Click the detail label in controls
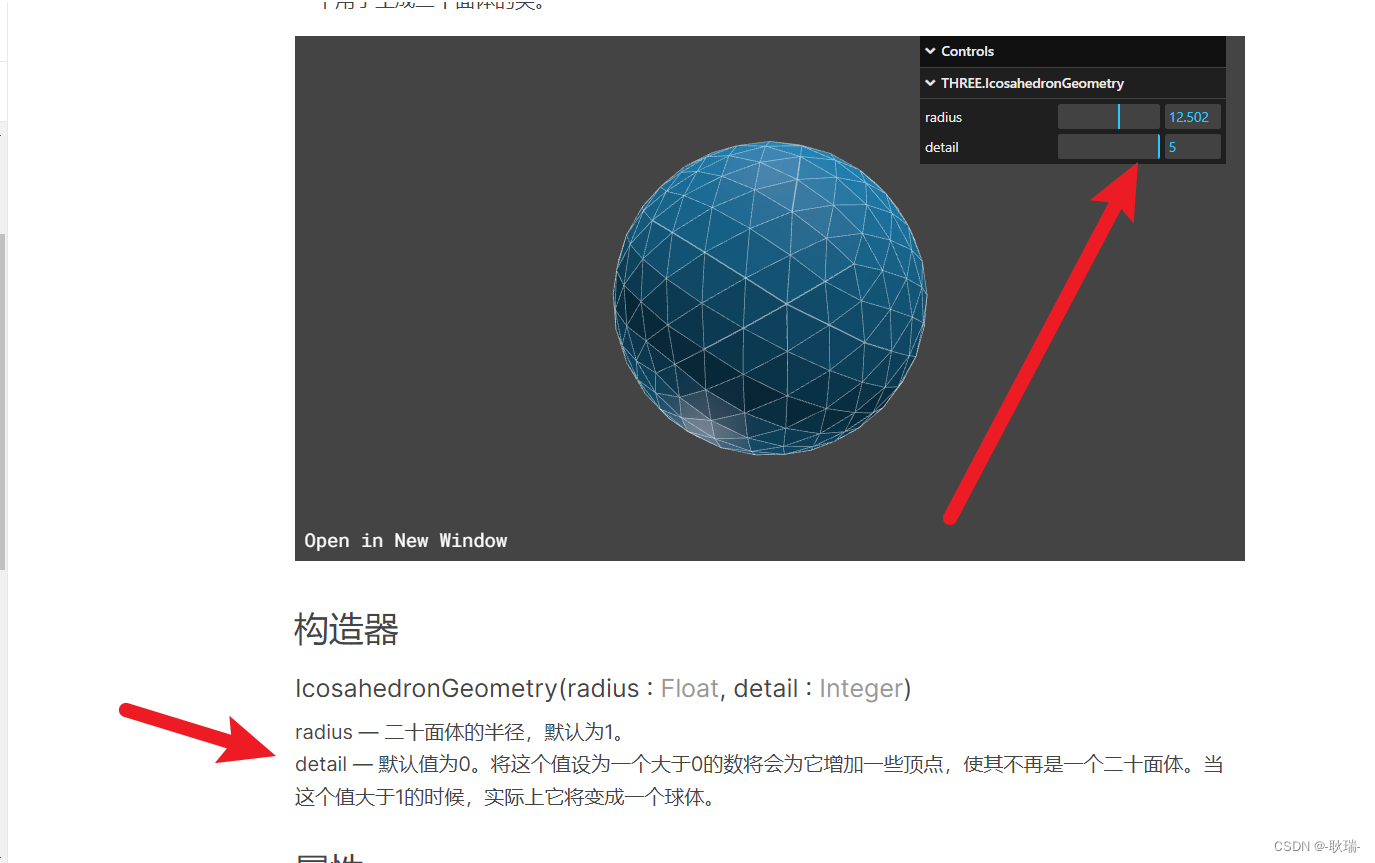Screen dimensions: 1375x863 coord(941,147)
